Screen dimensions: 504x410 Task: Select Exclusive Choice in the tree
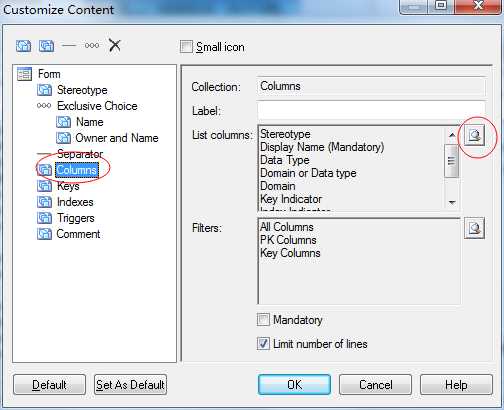[x=97, y=106]
